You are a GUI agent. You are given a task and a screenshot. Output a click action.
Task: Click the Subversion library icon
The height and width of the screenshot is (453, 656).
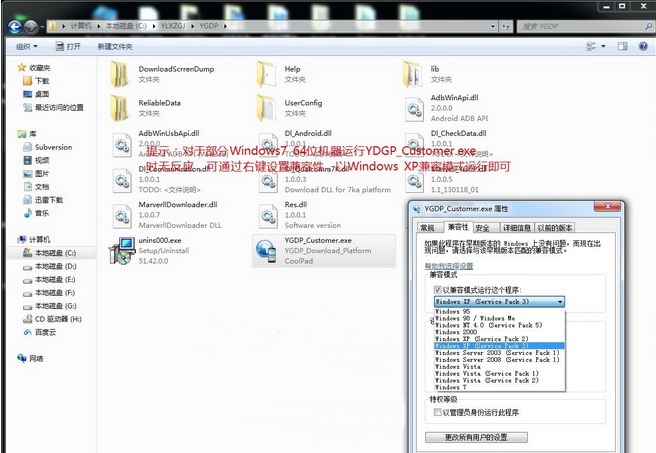[x=27, y=147]
